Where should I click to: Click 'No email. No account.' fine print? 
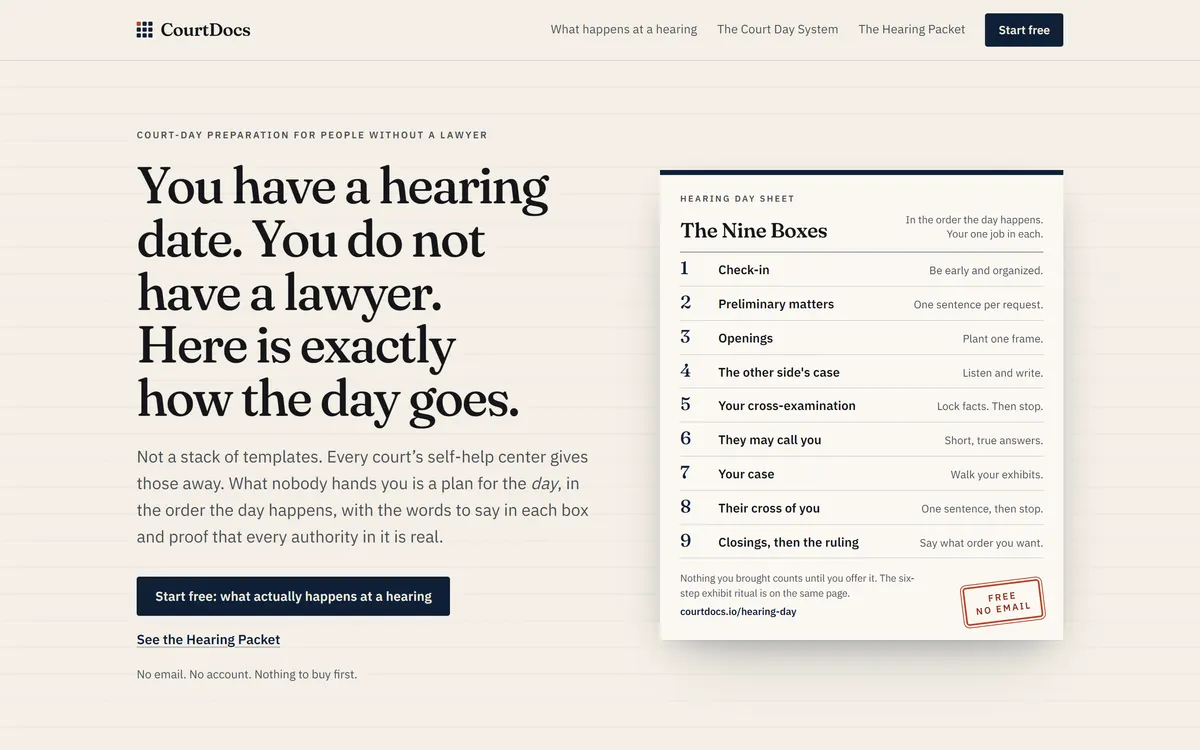click(x=247, y=674)
